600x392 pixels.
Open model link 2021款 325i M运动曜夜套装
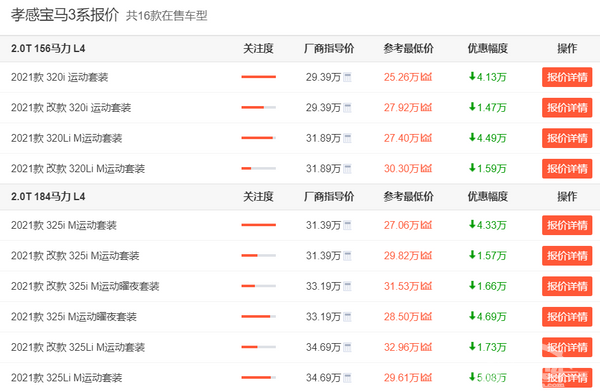[x=73, y=317]
